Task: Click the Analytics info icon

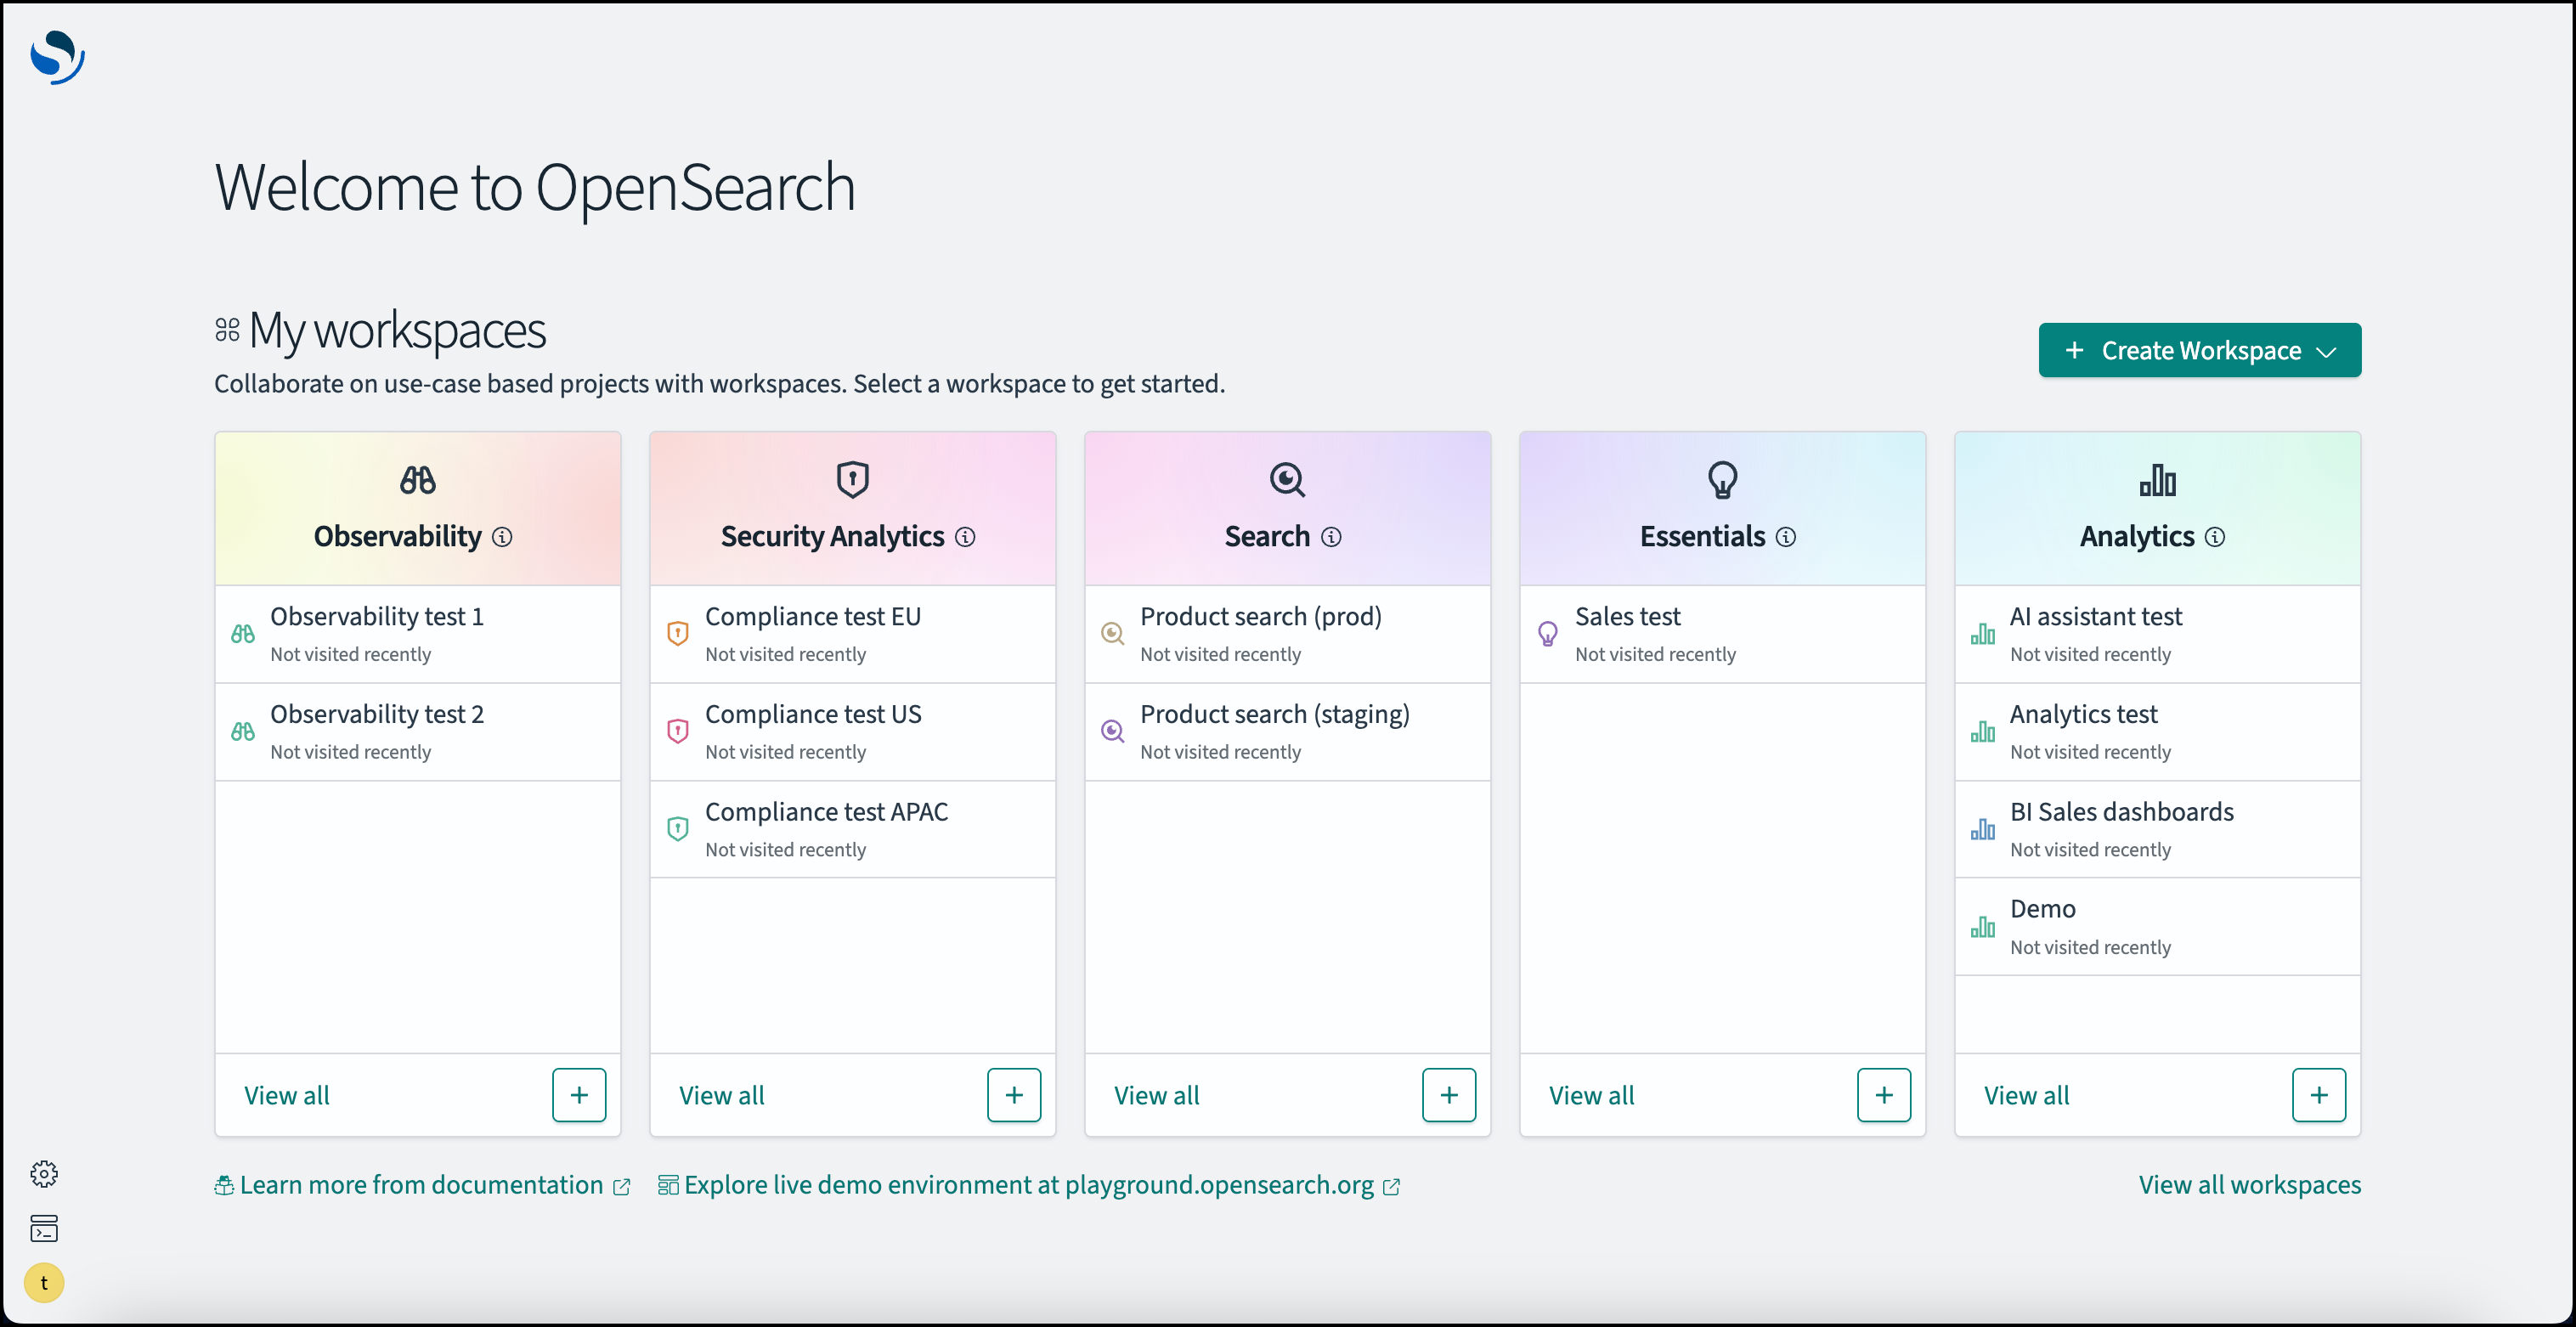Action: pos(2215,537)
